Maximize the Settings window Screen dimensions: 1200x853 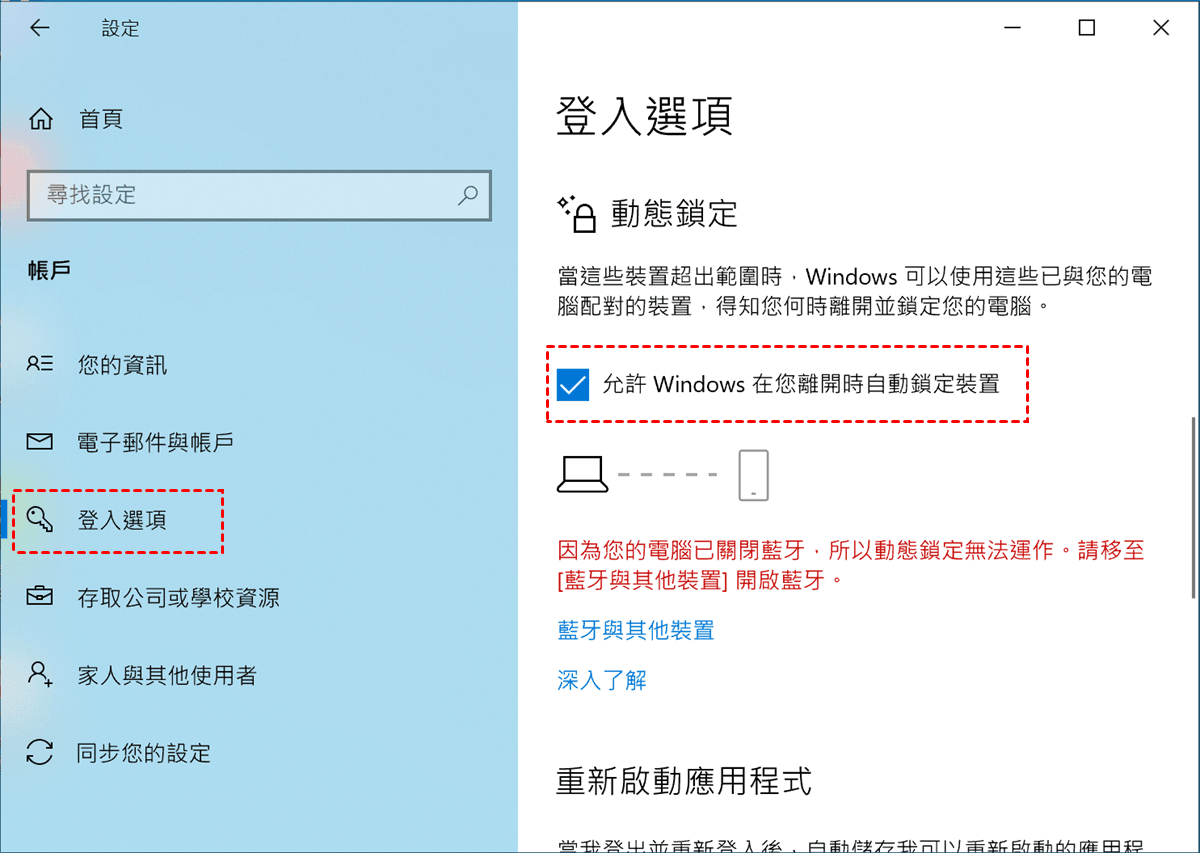(x=1087, y=28)
